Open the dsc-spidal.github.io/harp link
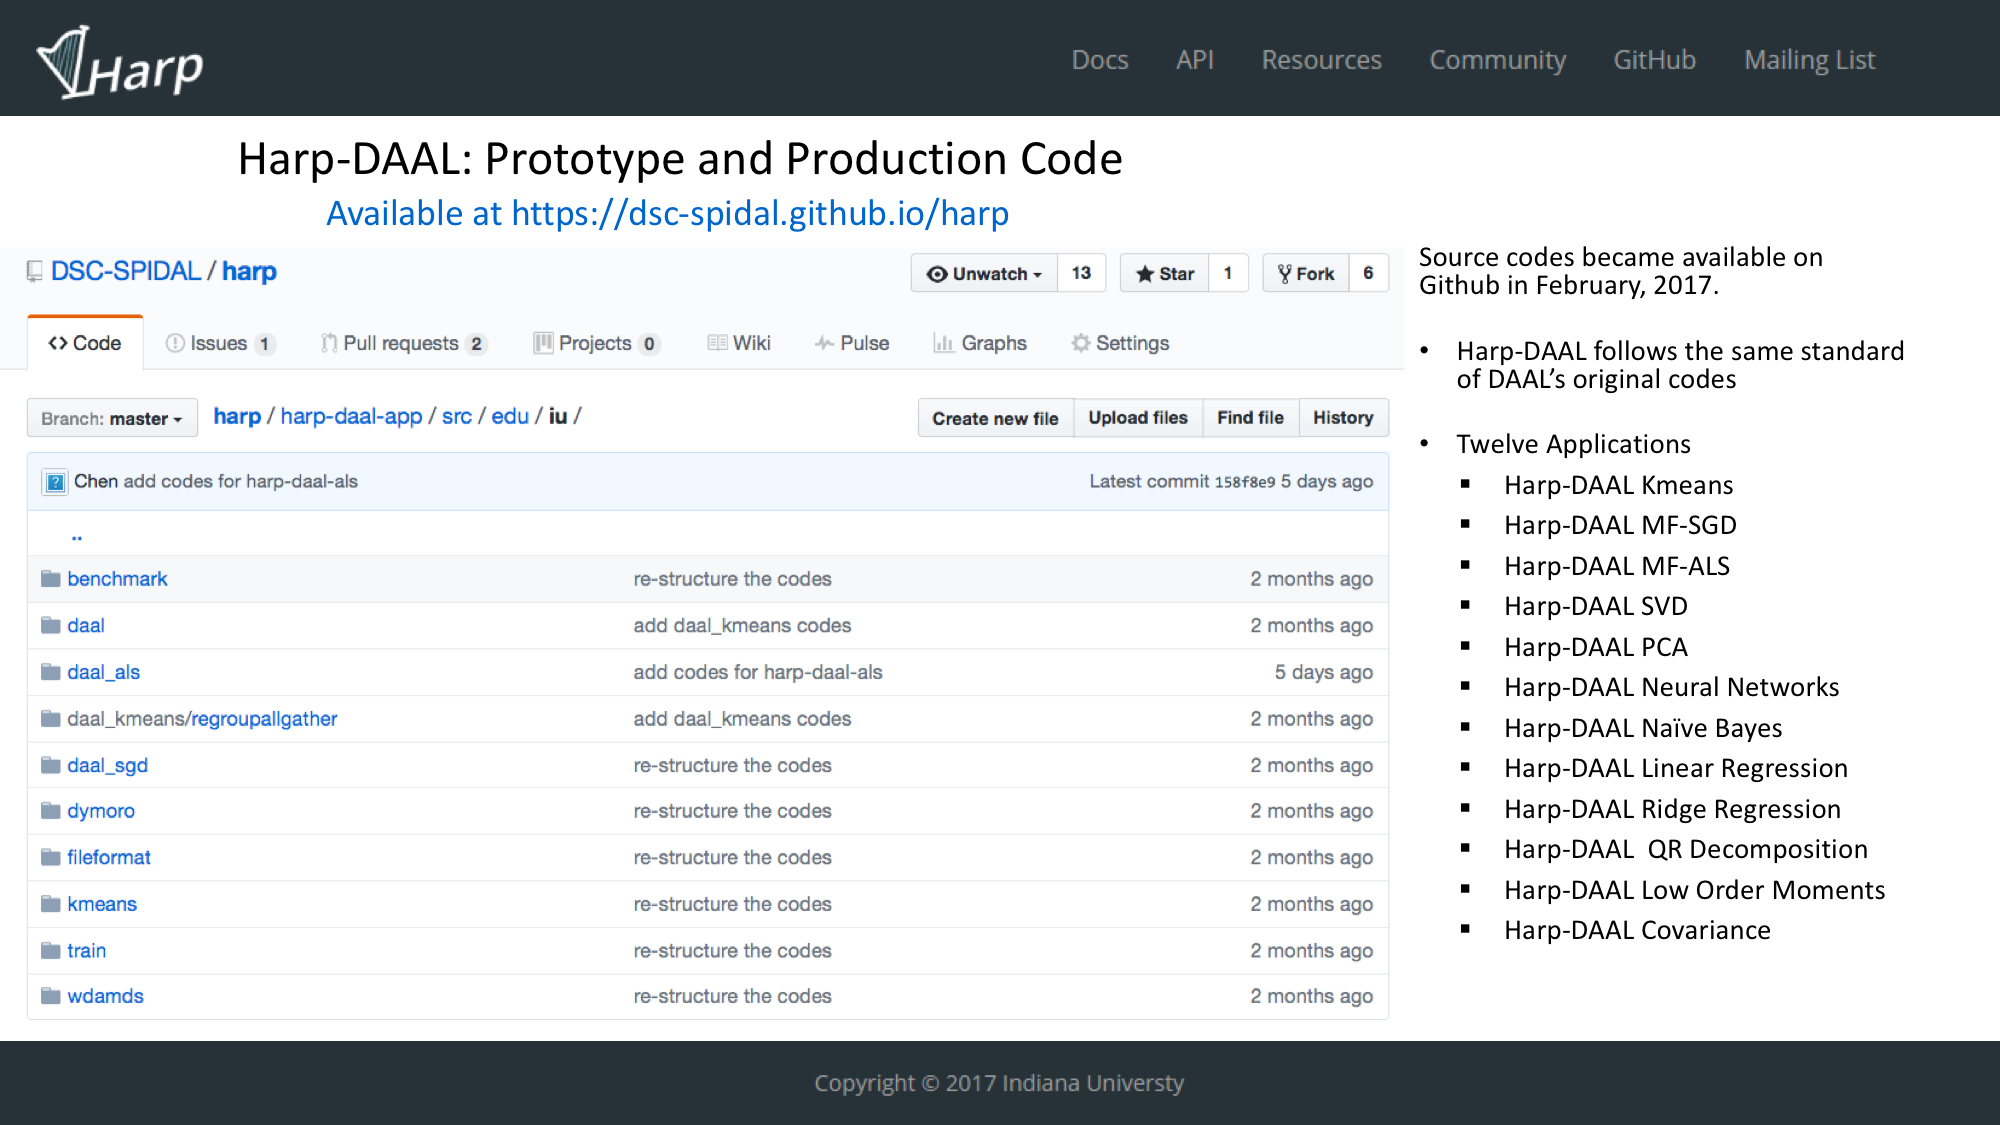Screen dimensions: 2000x1125 tap(758, 213)
